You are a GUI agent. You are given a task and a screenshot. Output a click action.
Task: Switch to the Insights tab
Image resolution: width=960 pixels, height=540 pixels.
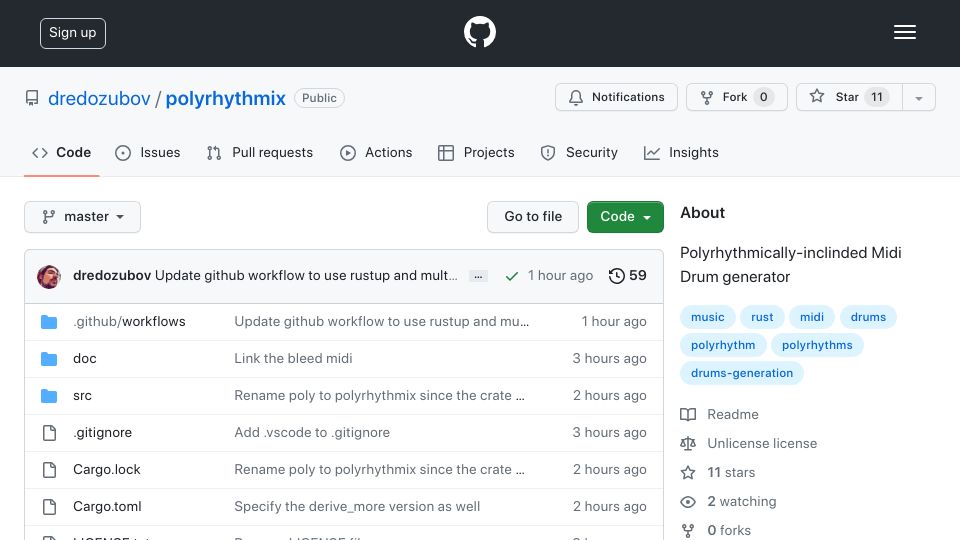point(681,152)
